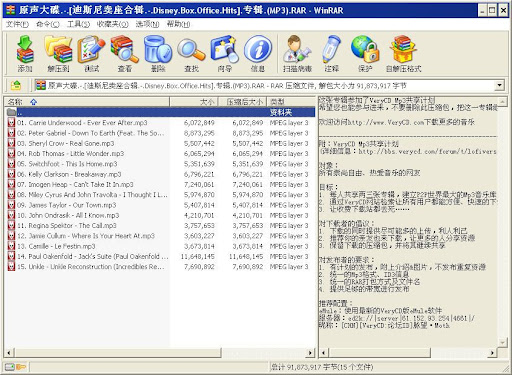Sort by the 名称 column header

pyautogui.click(x=87, y=102)
